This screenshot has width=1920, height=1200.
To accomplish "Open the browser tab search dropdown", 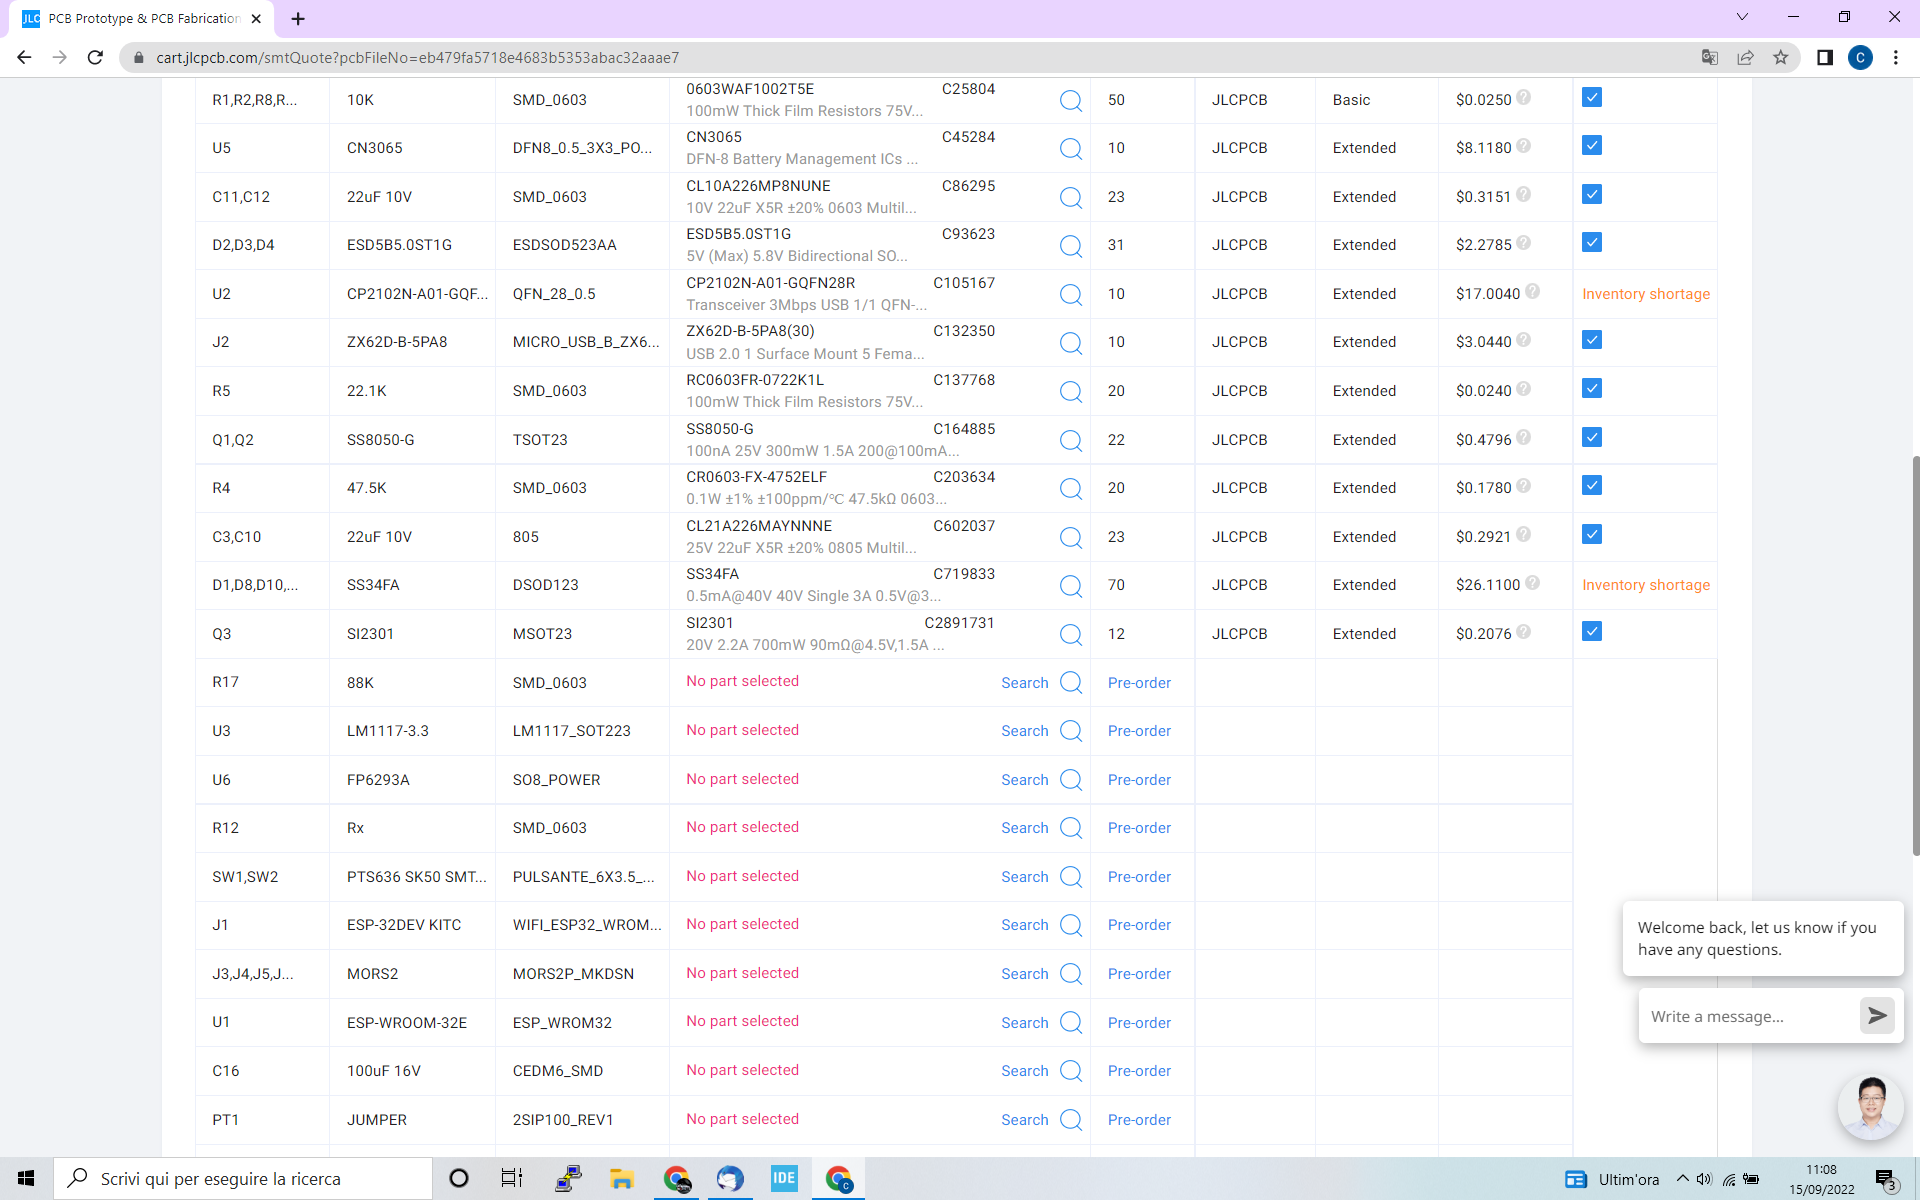I will (1742, 17).
